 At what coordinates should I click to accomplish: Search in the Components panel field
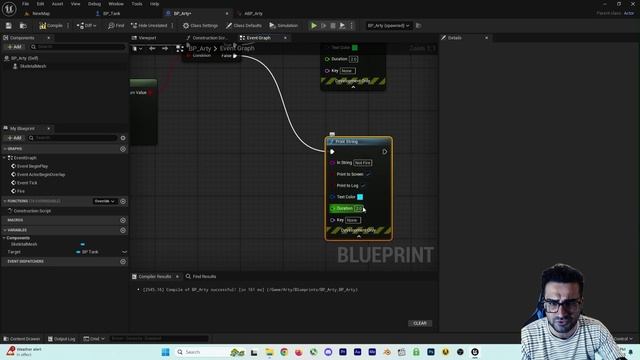pyautogui.click(x=78, y=47)
